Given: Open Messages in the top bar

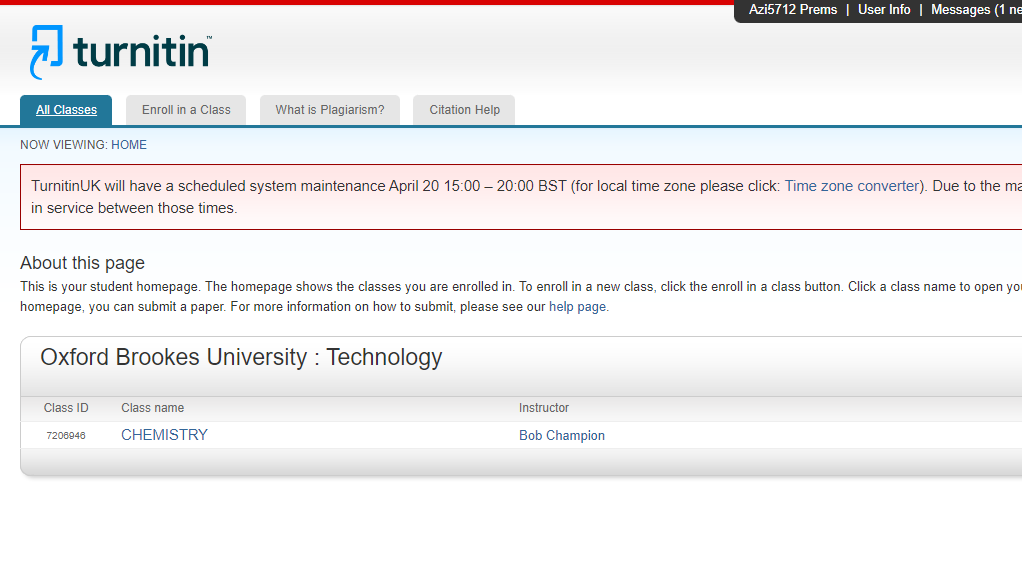Looking at the screenshot, I should [976, 10].
